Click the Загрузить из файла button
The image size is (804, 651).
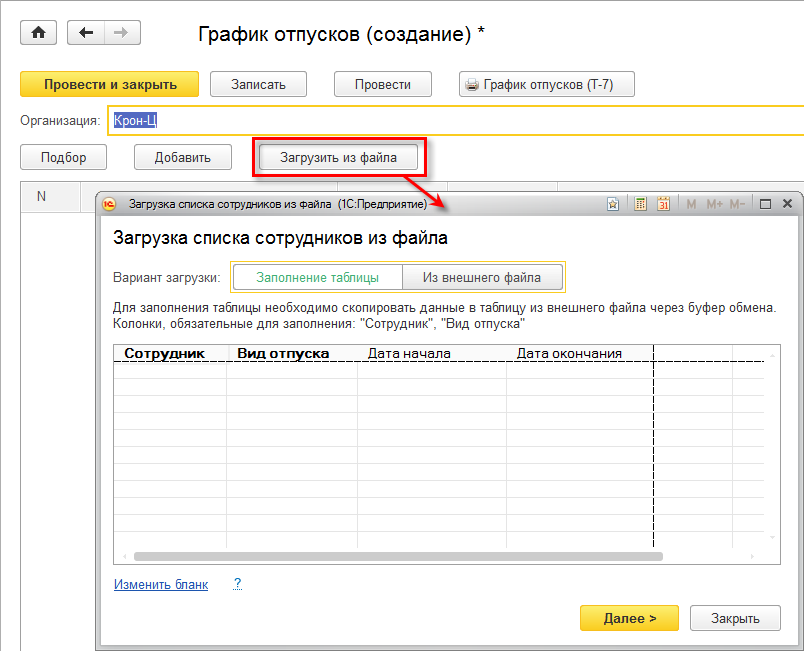(x=339, y=157)
